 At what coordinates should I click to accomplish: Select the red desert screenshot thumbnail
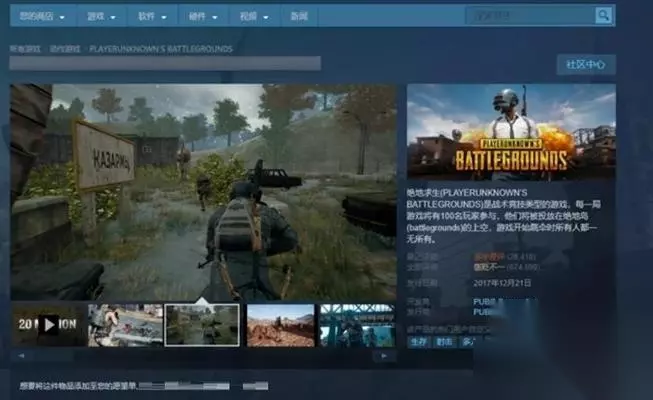coord(281,325)
